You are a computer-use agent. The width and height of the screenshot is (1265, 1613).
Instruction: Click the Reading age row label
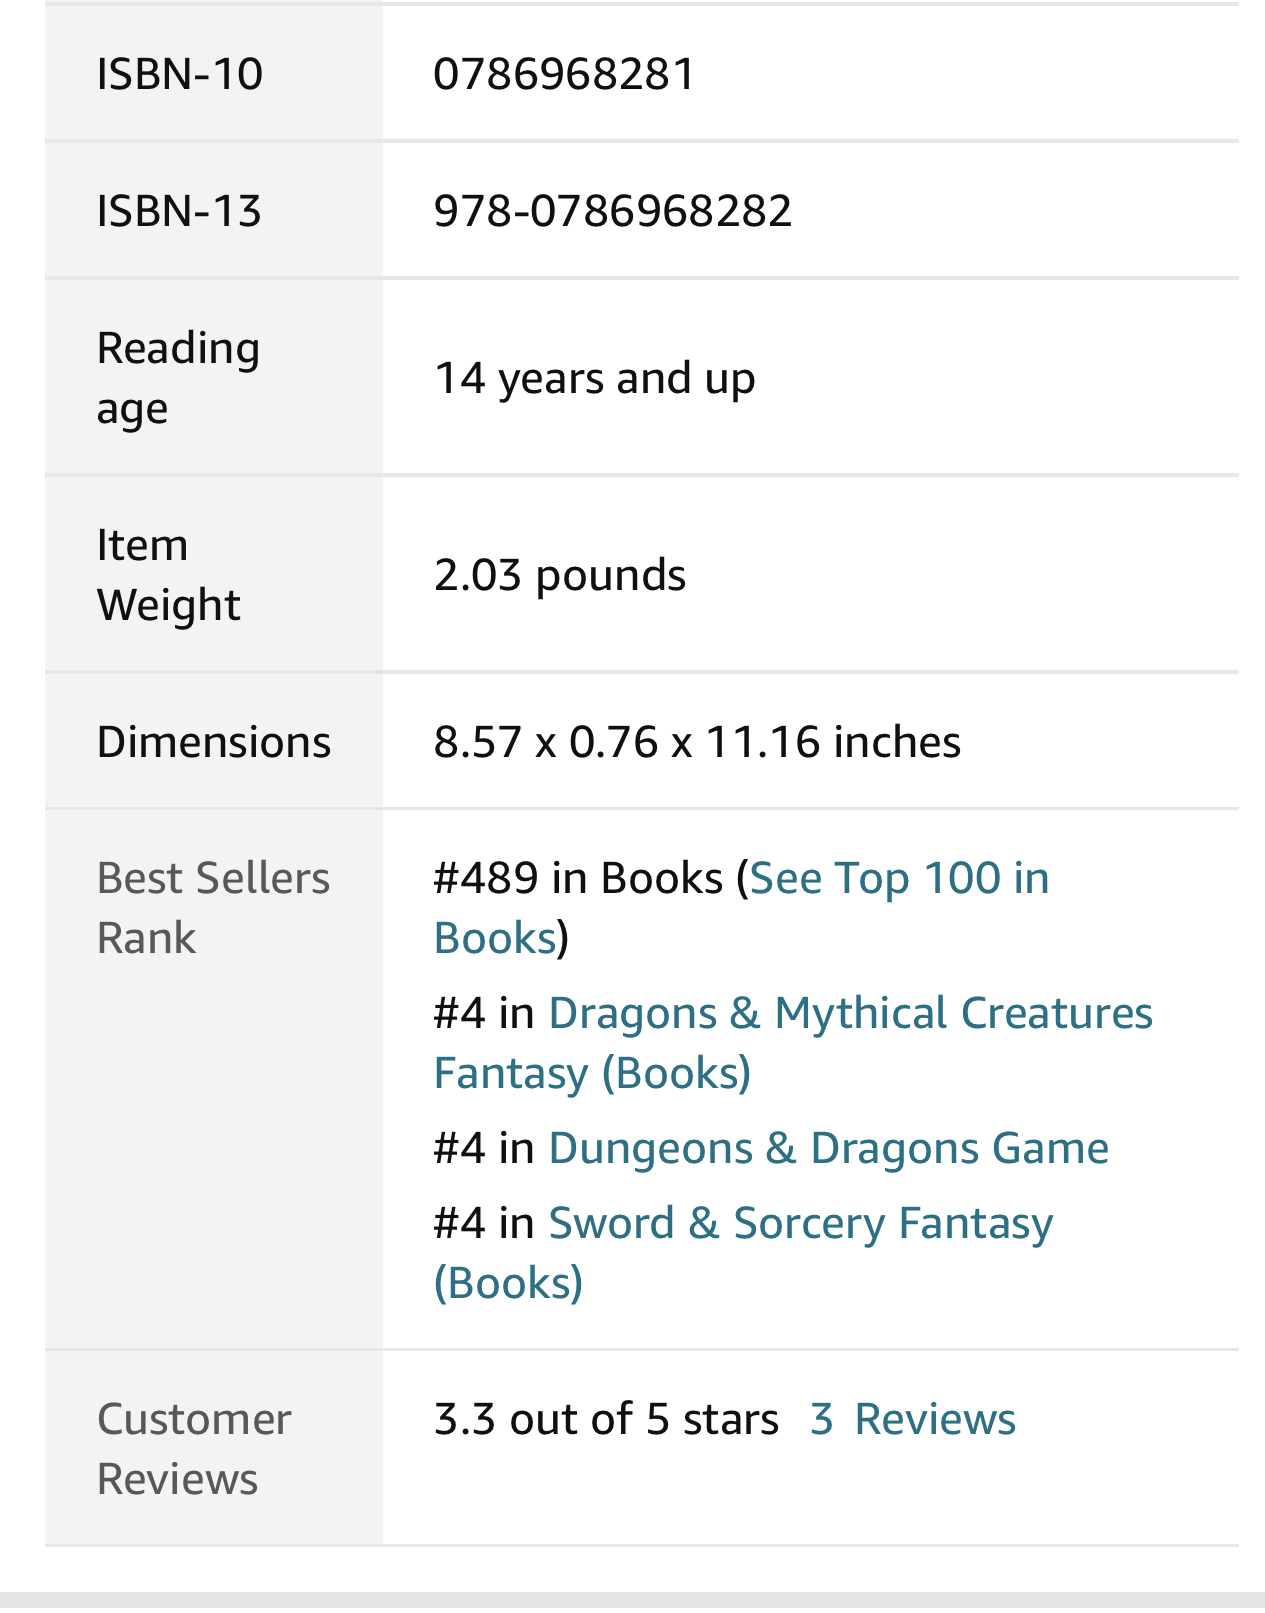pos(178,378)
